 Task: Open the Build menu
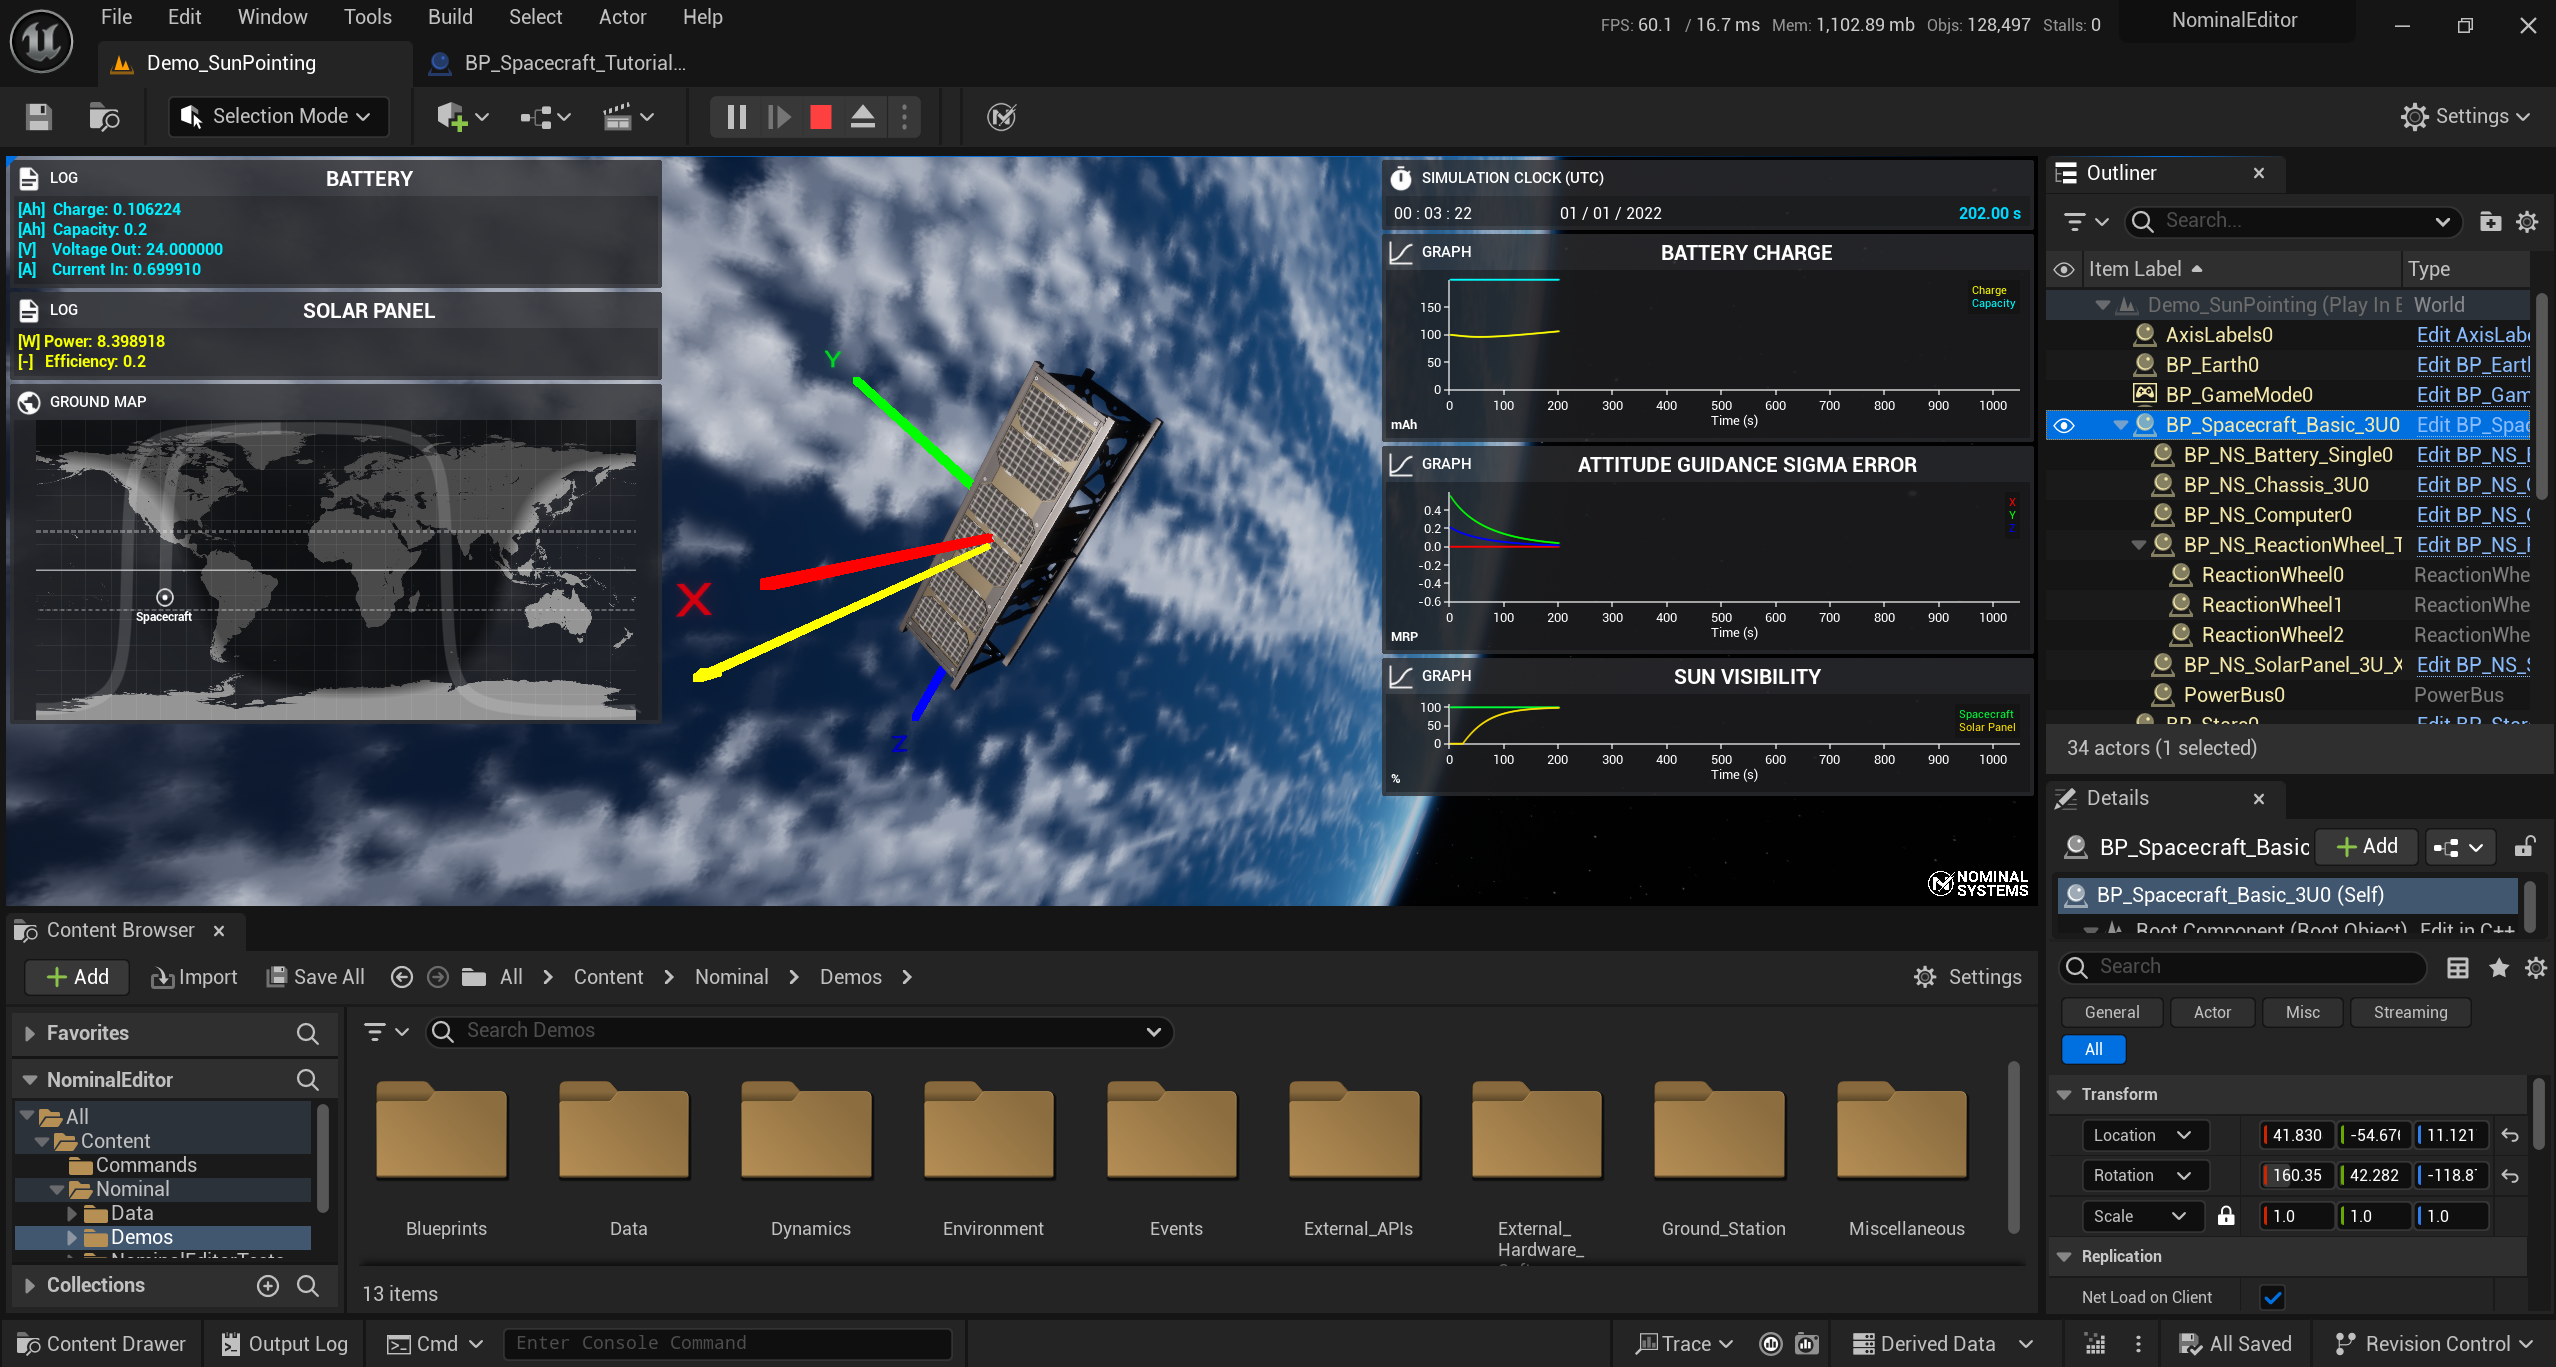pyautogui.click(x=450, y=17)
